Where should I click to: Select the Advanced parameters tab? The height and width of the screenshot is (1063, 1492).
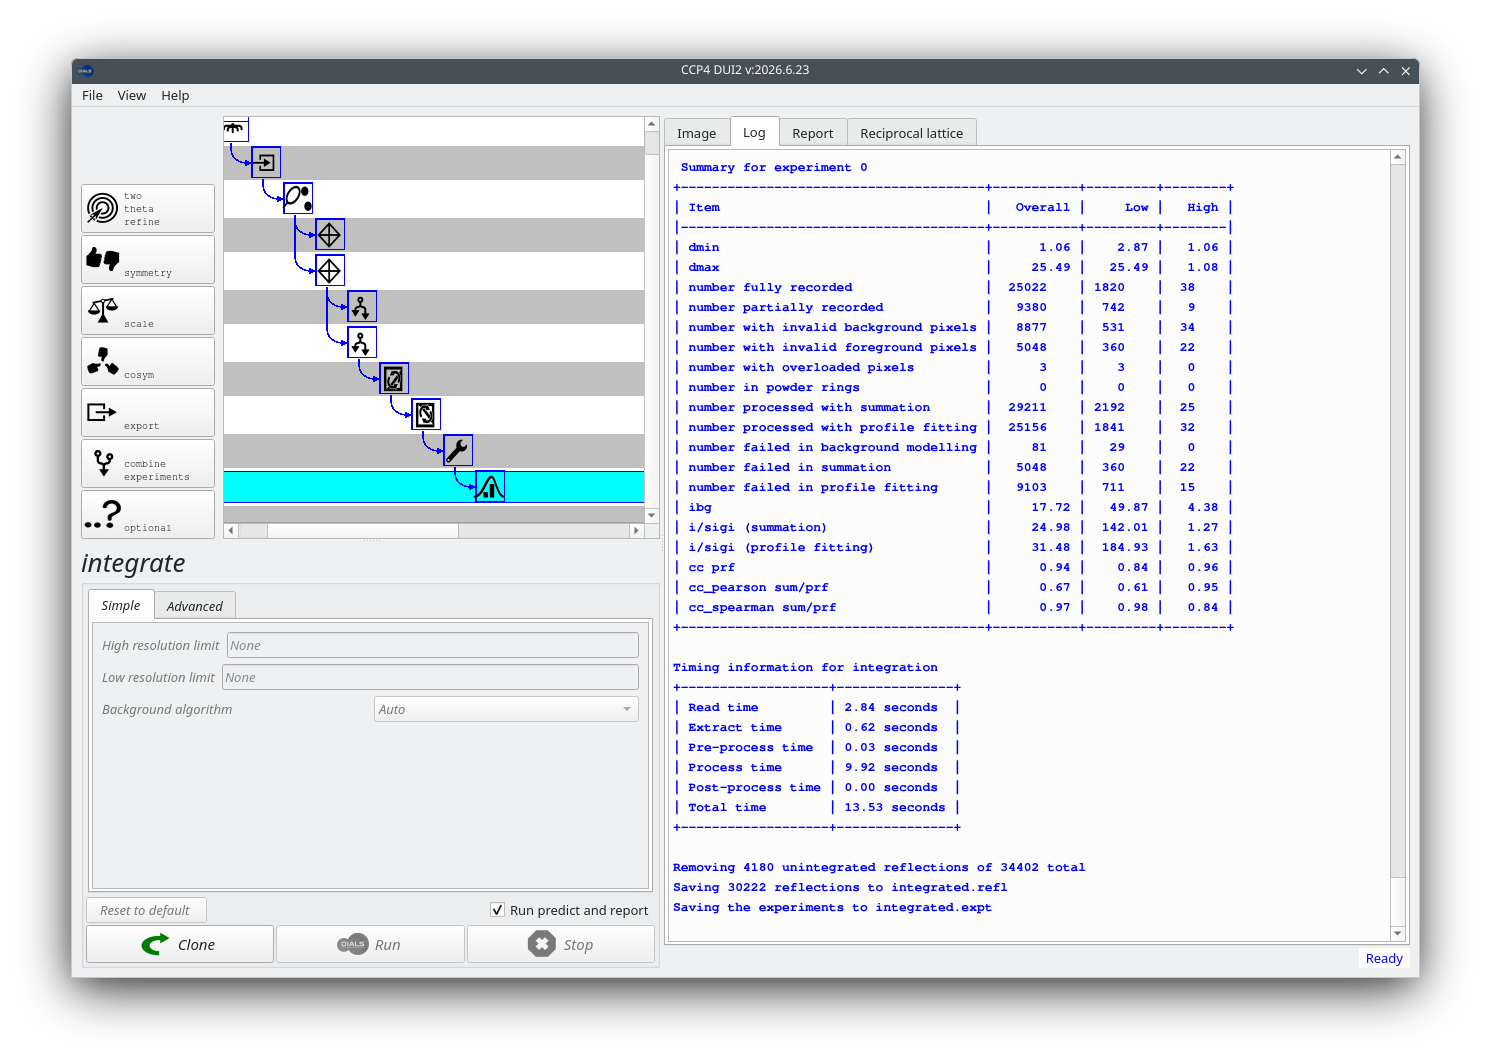pyautogui.click(x=195, y=606)
